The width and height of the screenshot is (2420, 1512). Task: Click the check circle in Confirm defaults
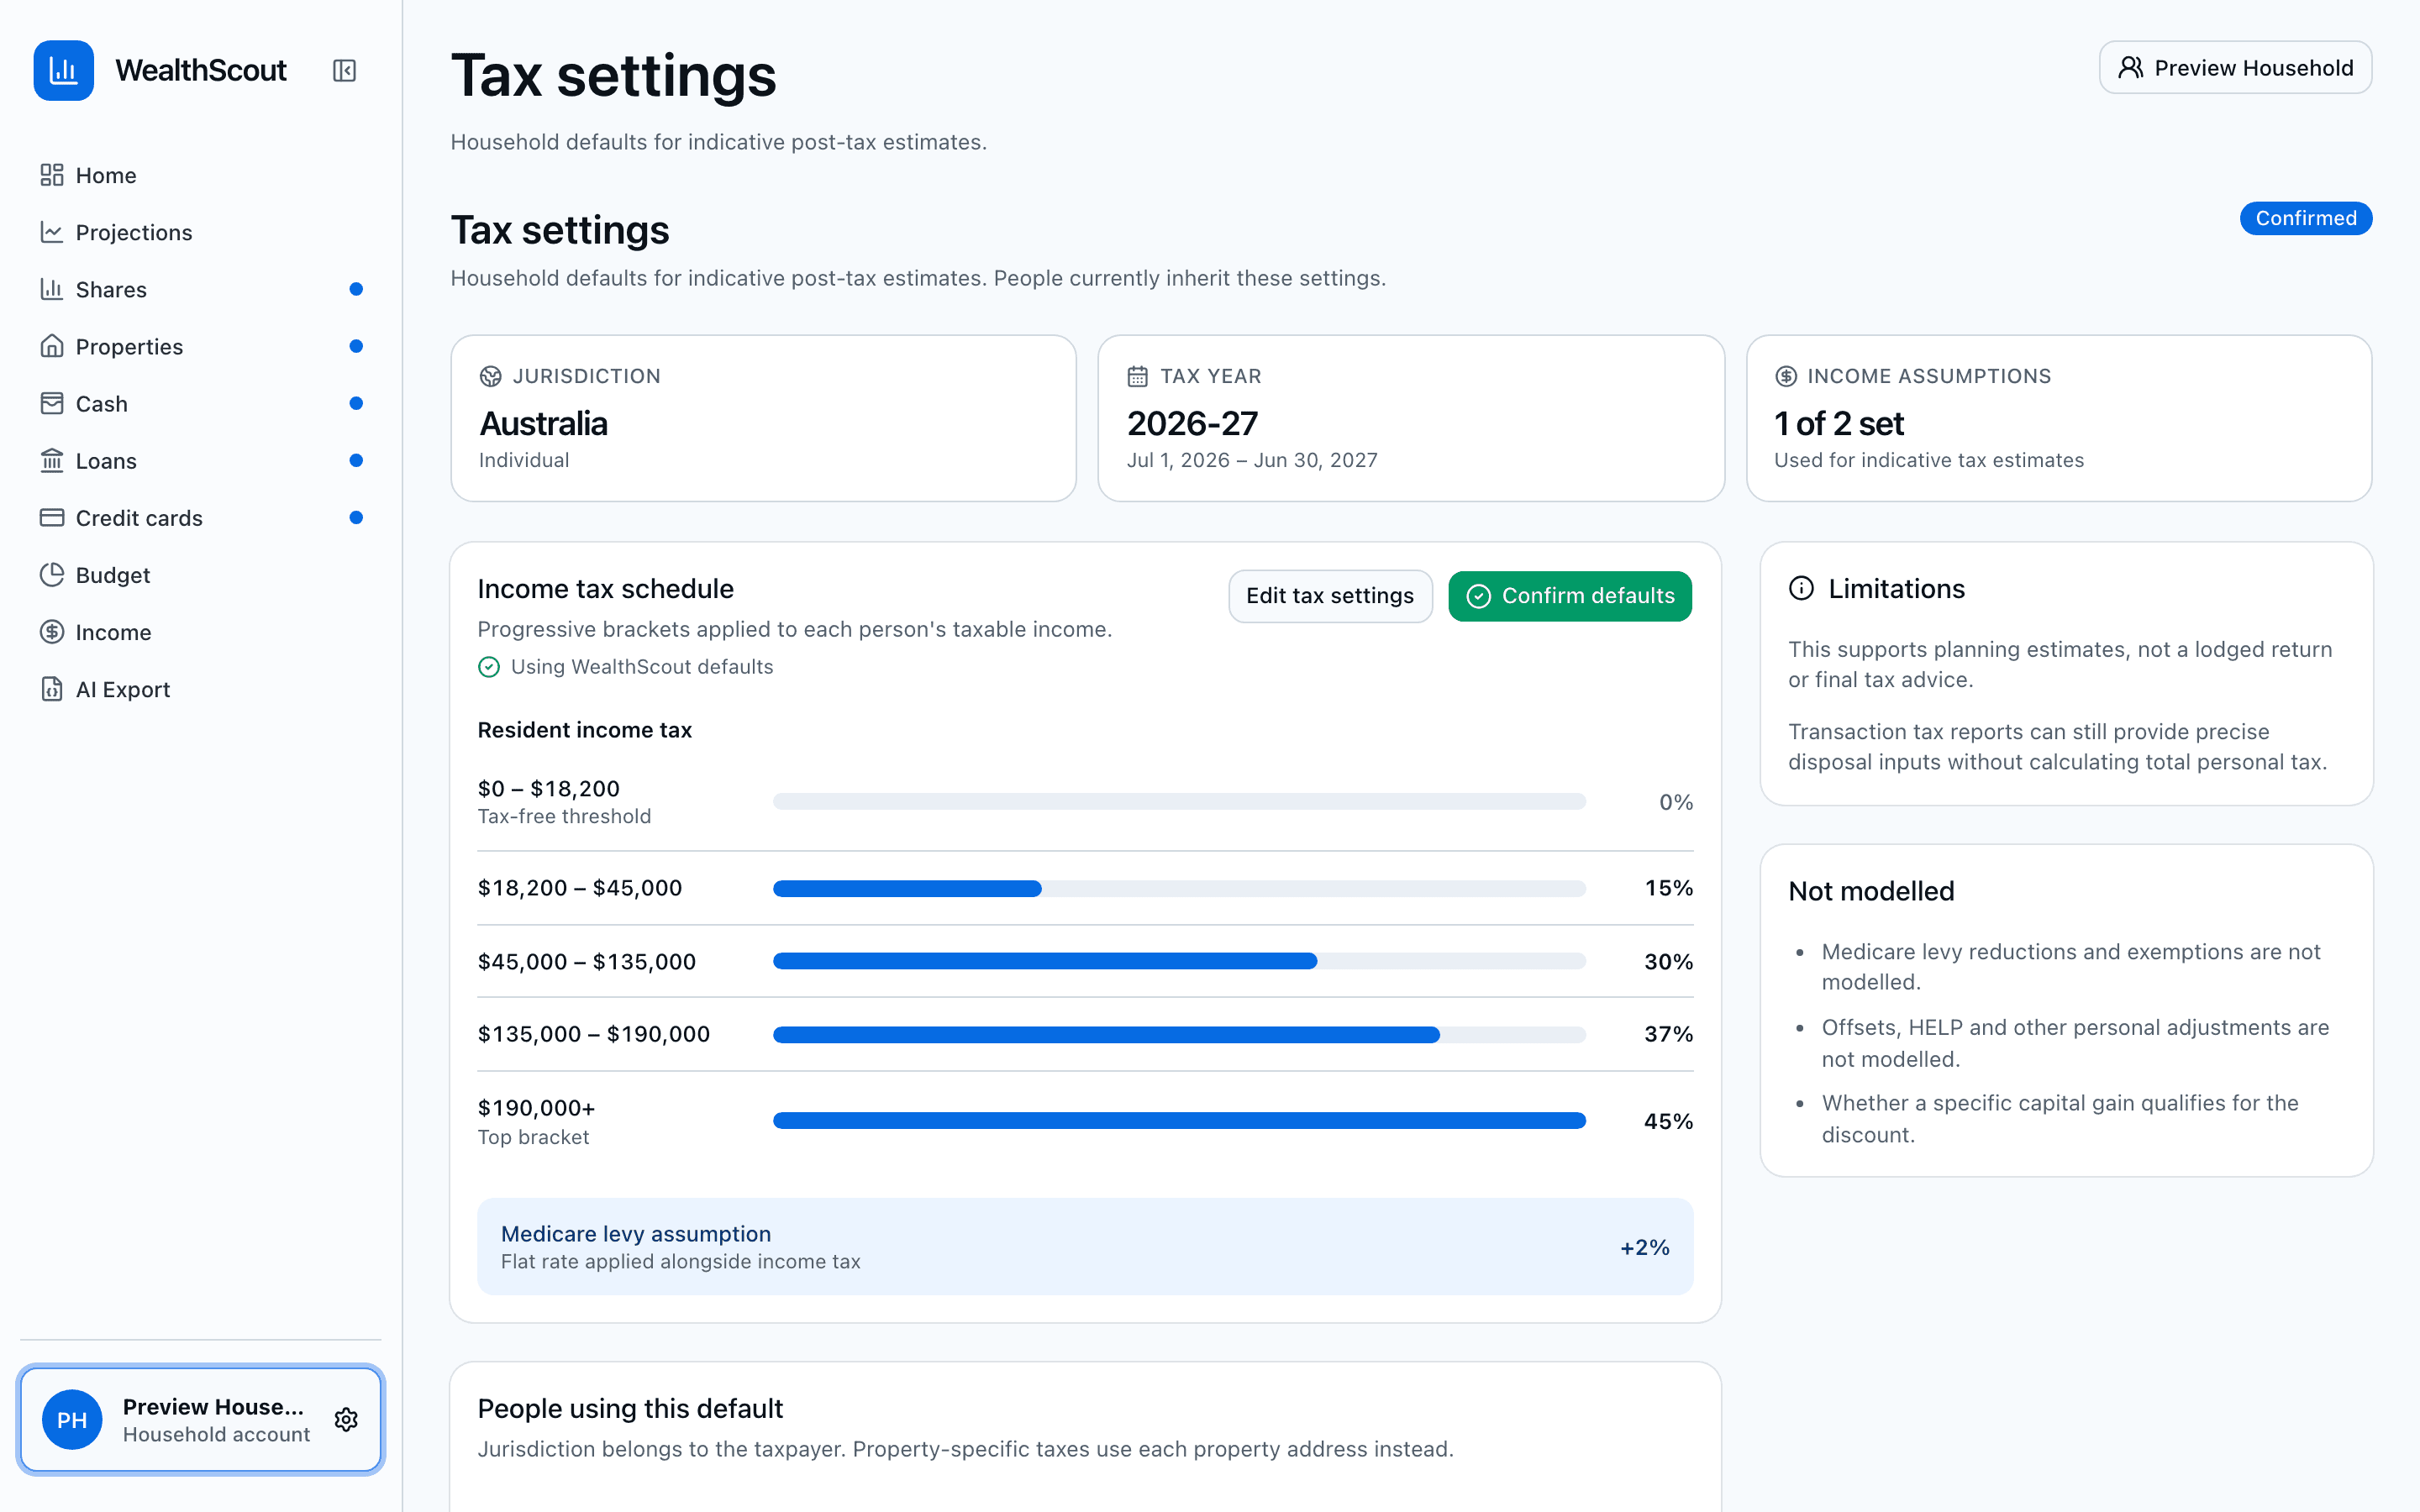pyautogui.click(x=1479, y=596)
